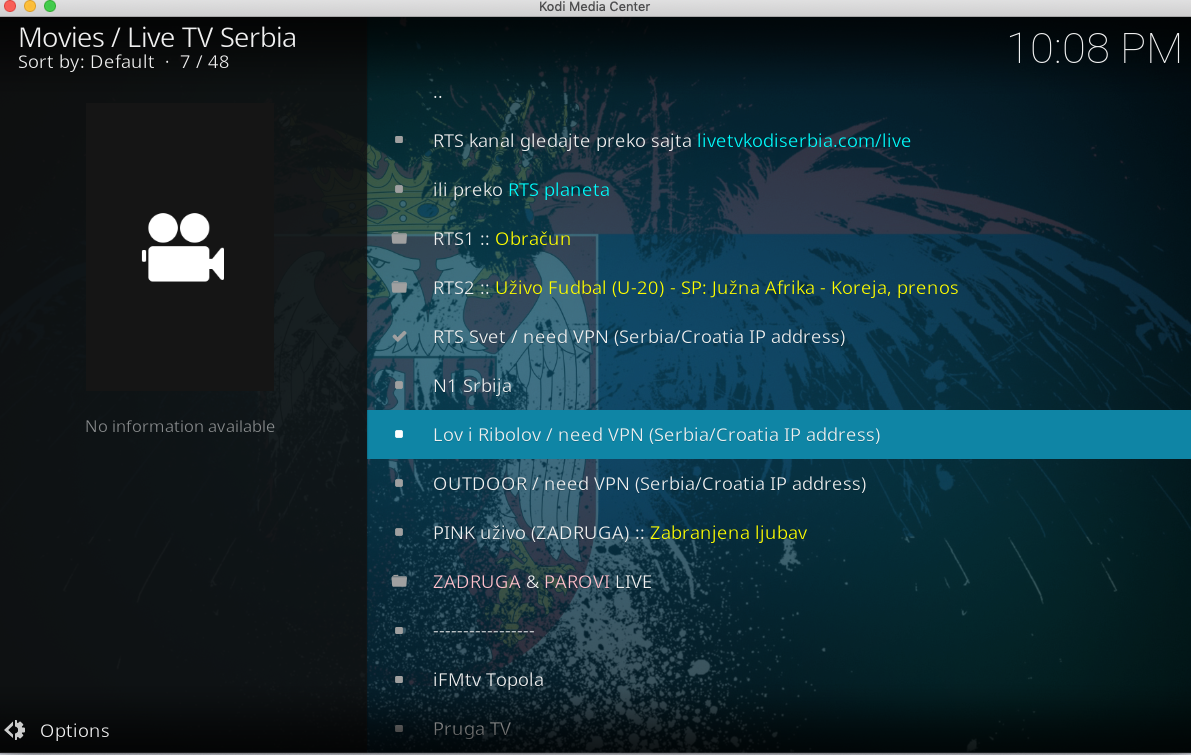This screenshot has width=1191, height=755.
Task: Maximize Kodi window with green button
Action: pos(49,6)
